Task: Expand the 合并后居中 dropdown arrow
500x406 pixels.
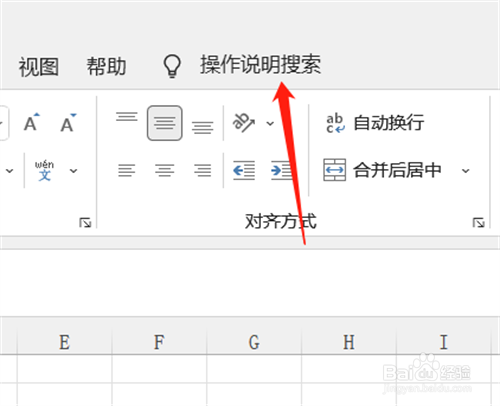Action: (465, 171)
